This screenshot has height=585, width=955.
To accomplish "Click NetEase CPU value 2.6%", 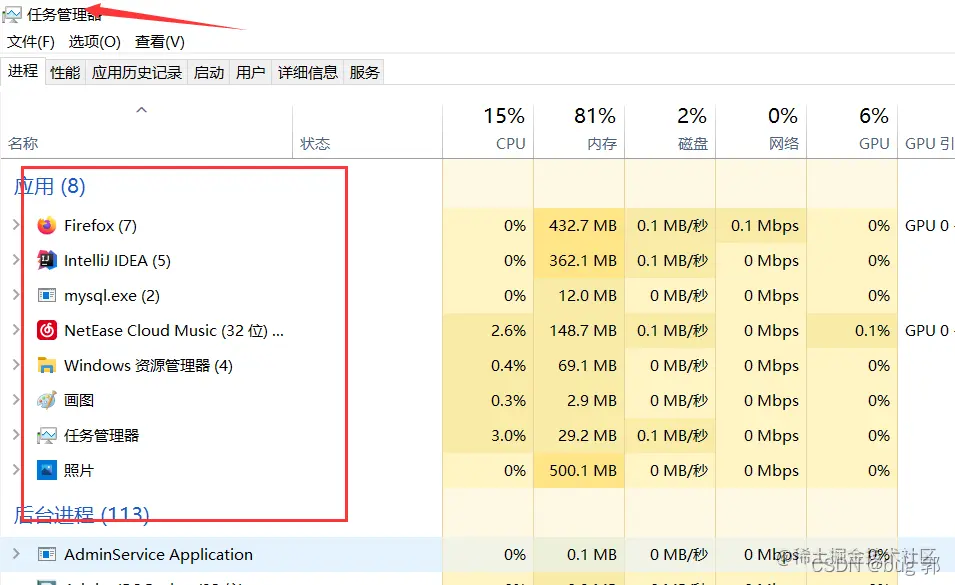I will pos(509,331).
